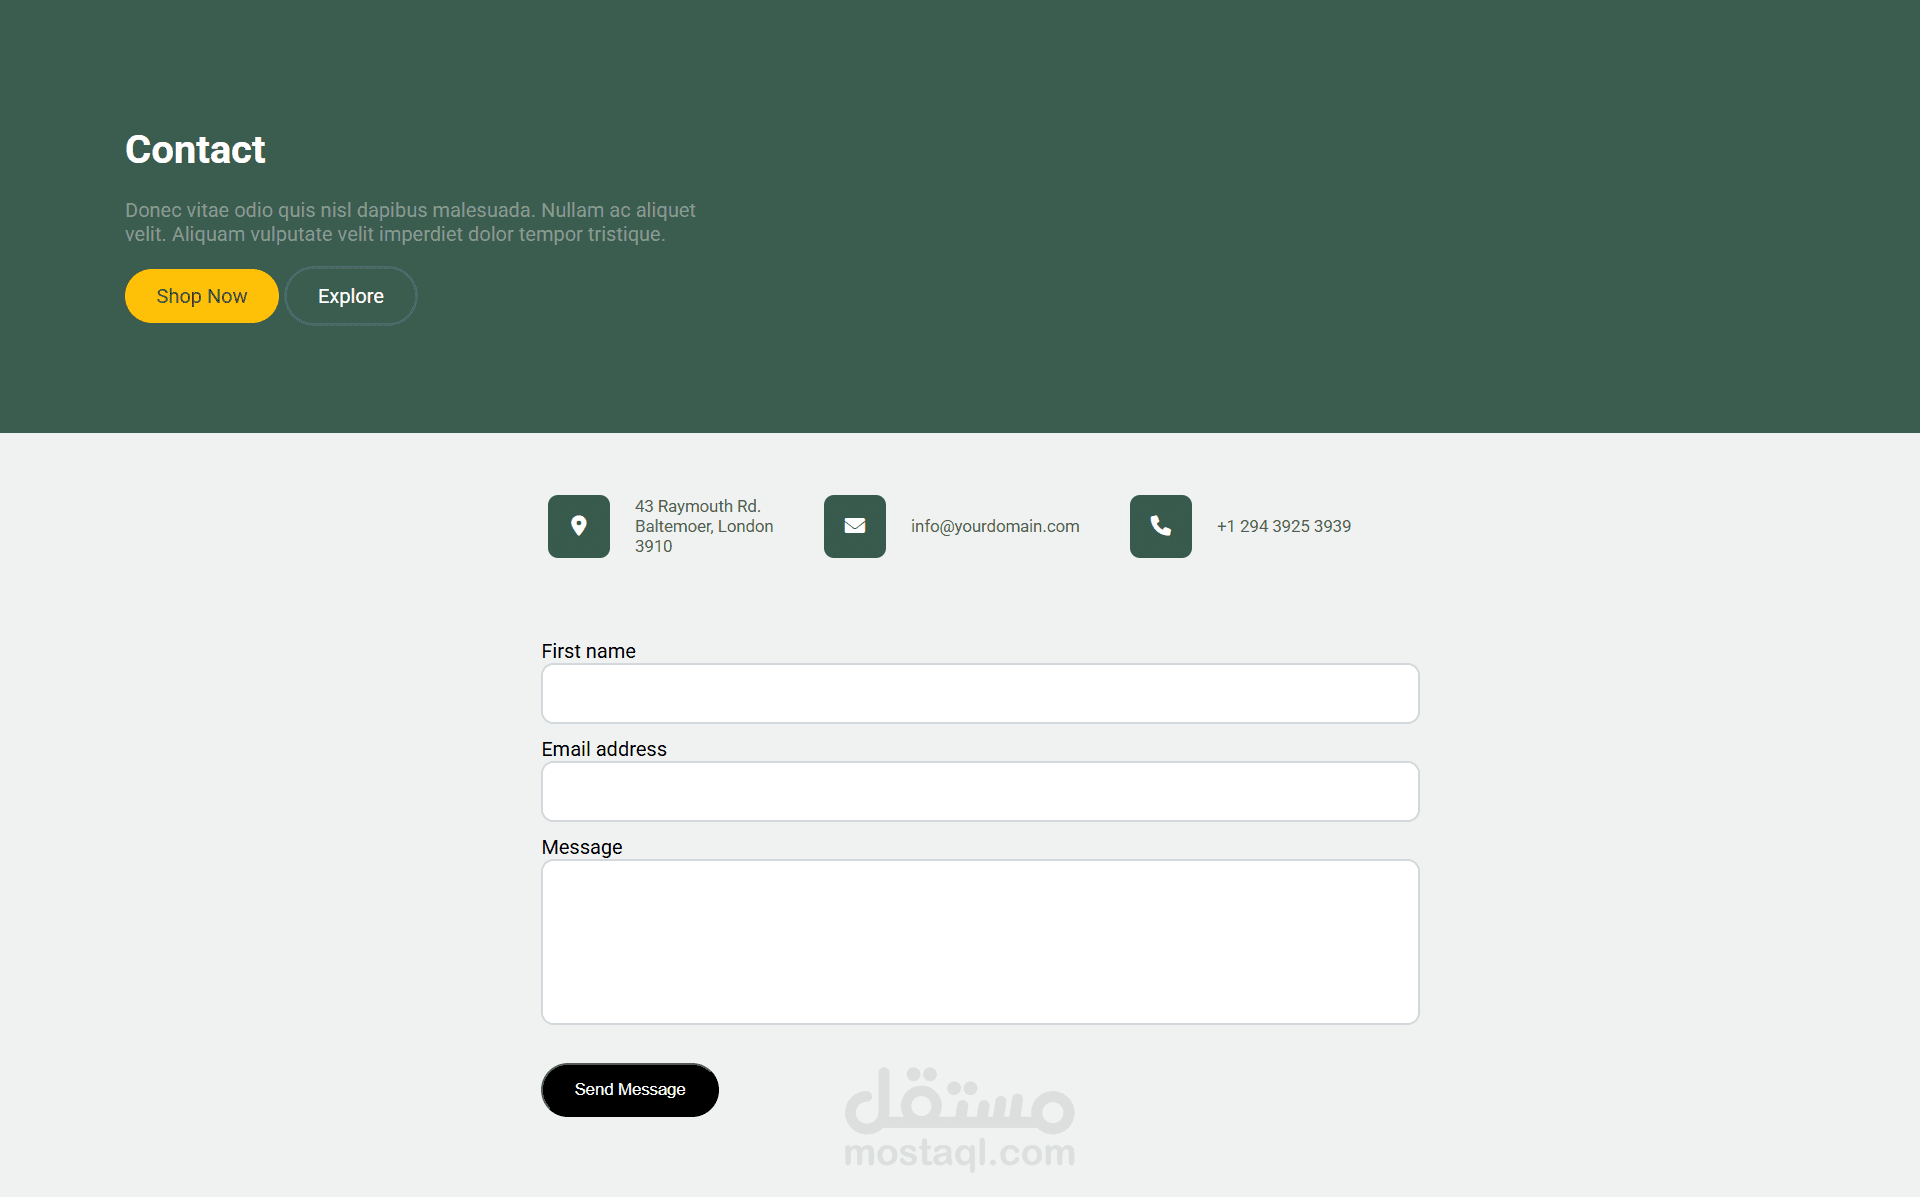The height and width of the screenshot is (1197, 1920).
Task: Click the Email address label
Action: pos(603,749)
